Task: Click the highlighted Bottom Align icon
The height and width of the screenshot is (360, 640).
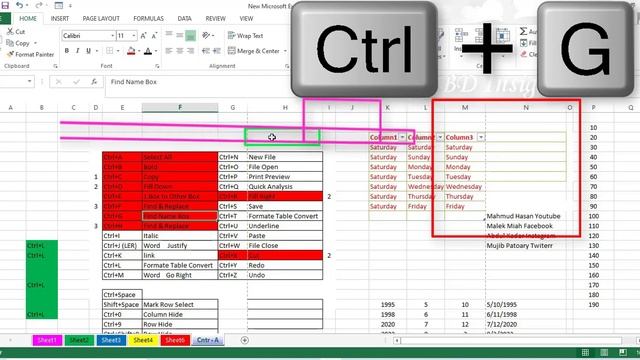Action: [x=190, y=36]
